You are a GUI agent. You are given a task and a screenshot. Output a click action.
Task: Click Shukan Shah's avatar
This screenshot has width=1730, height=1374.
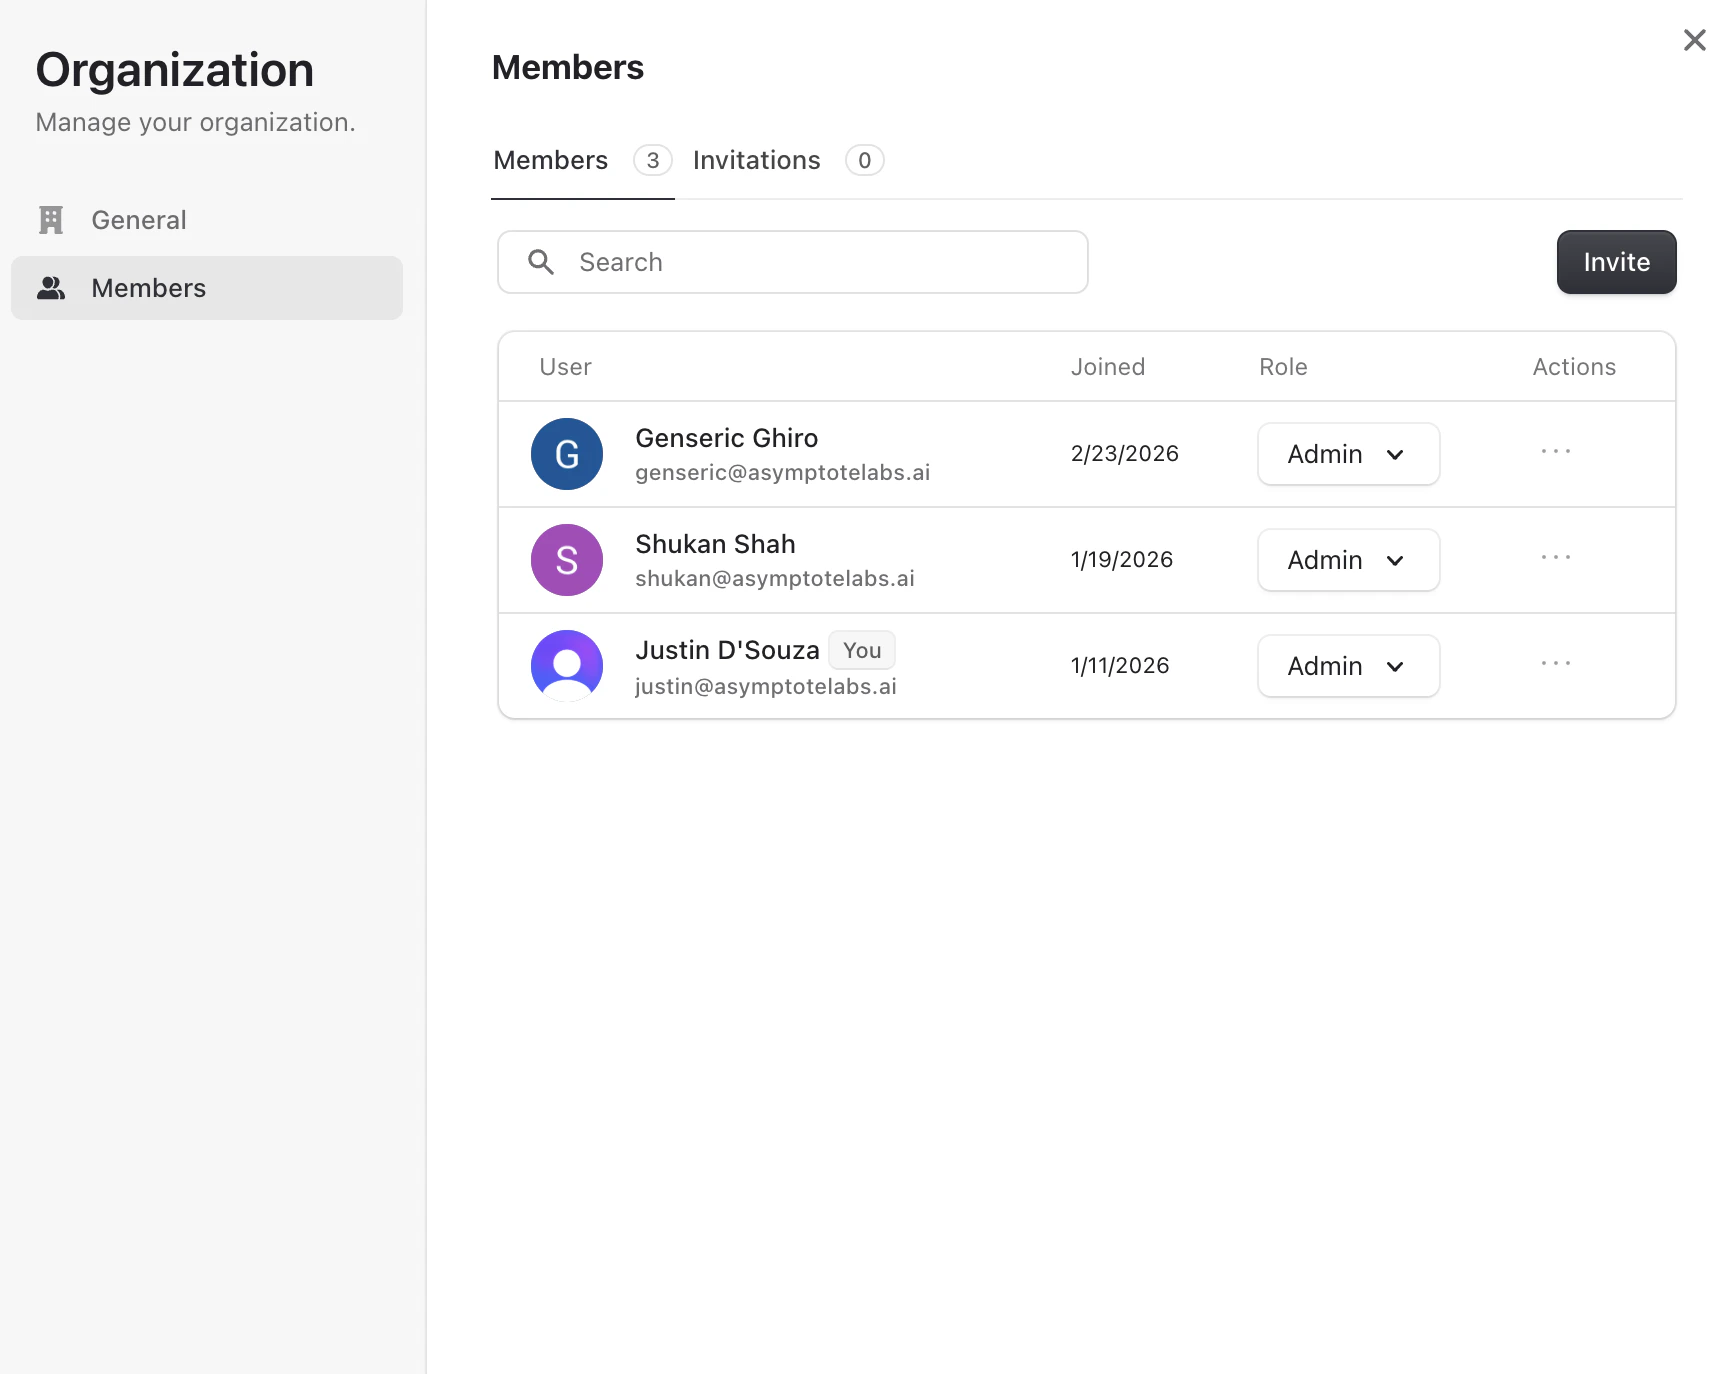(x=567, y=560)
